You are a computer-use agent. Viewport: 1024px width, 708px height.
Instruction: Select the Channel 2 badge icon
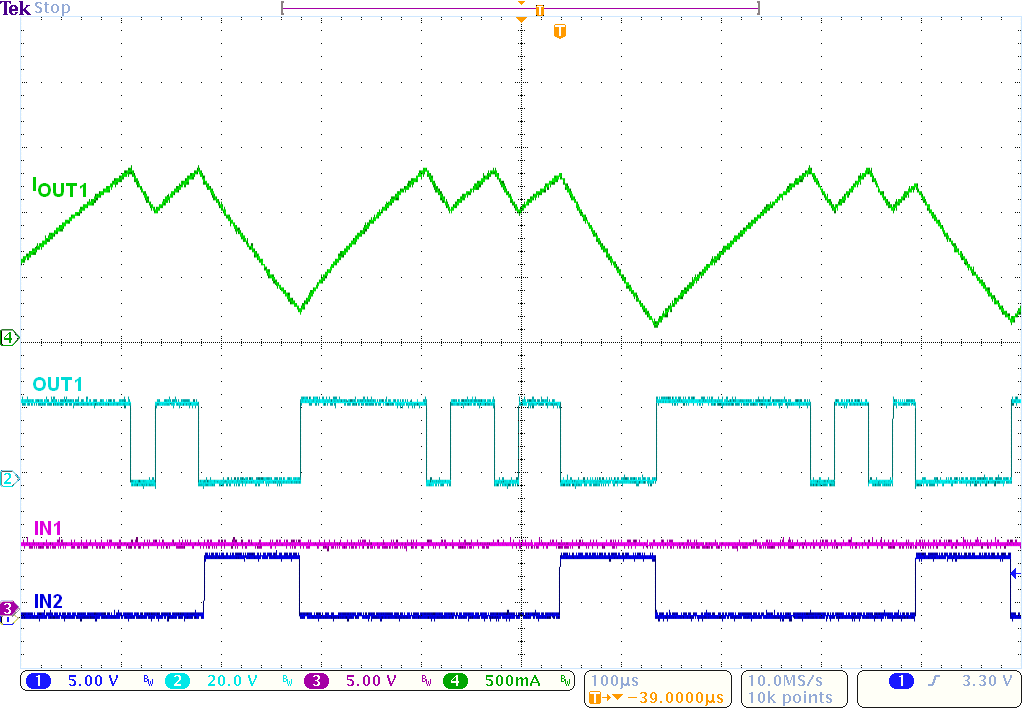(x=178, y=681)
